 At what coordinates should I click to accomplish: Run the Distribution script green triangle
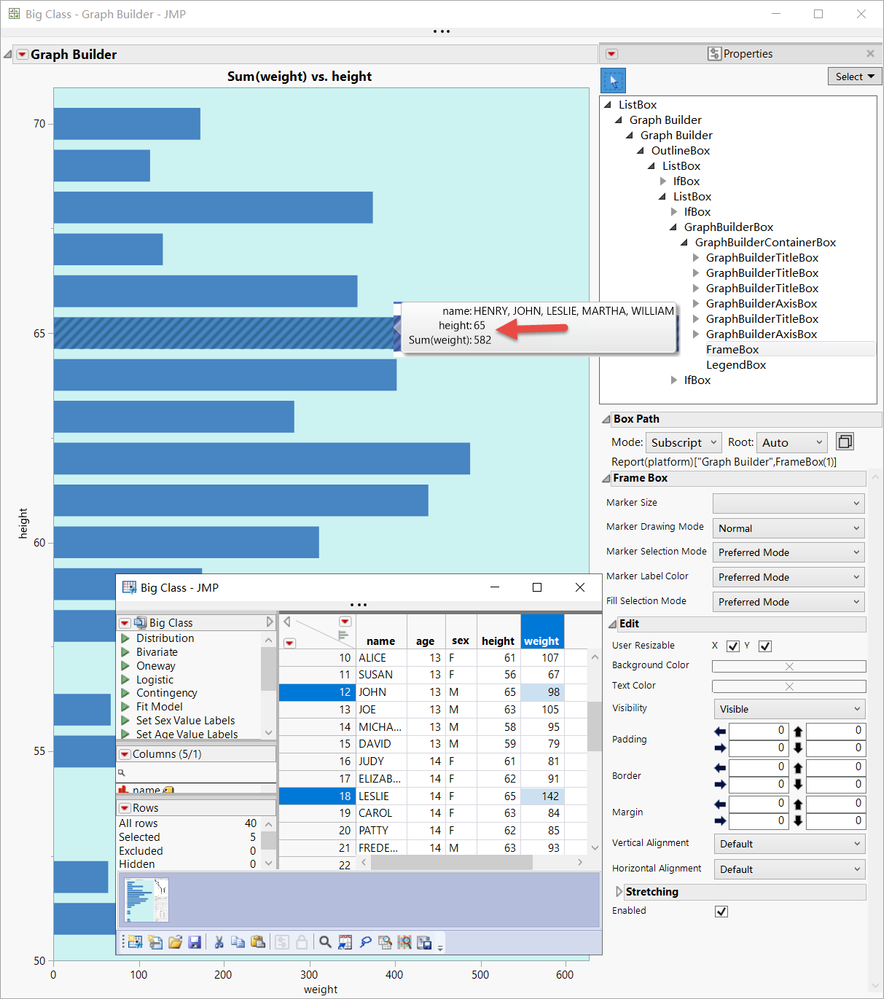click(x=126, y=638)
